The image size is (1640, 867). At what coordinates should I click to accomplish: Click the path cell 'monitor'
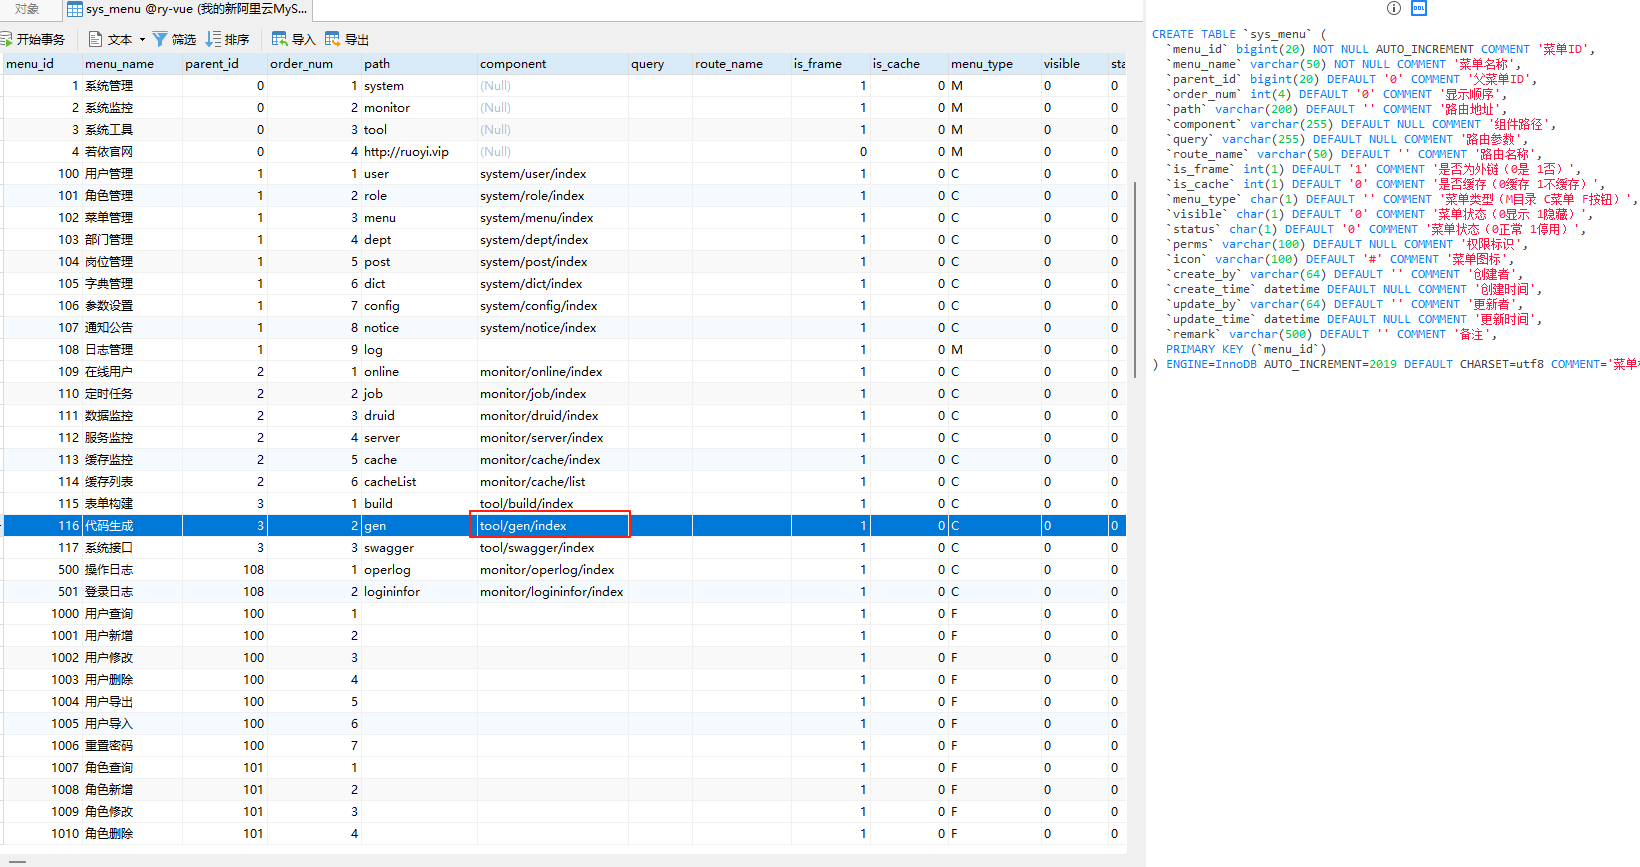coord(418,107)
